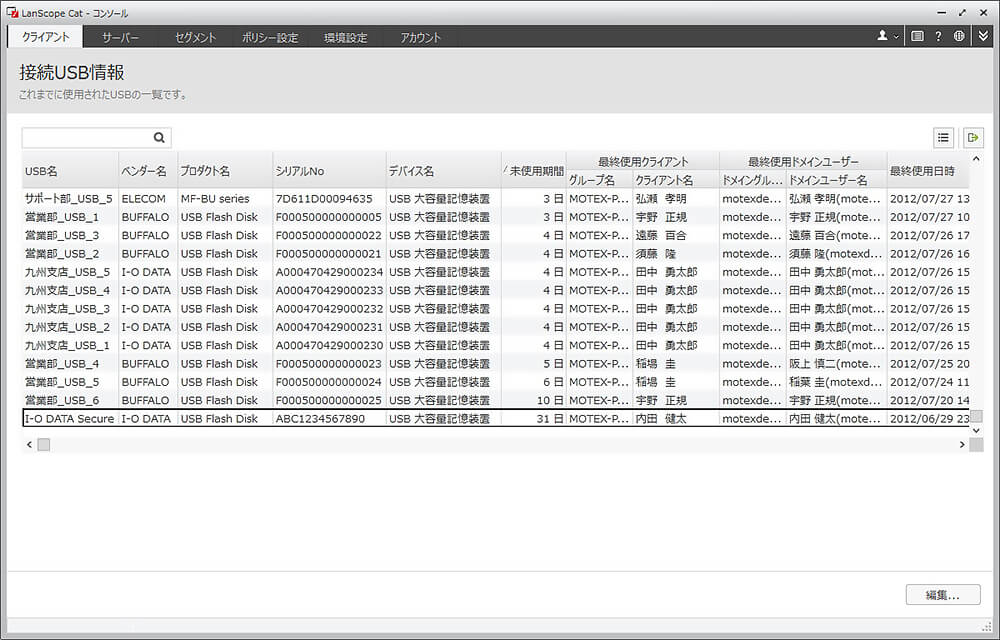Screen dimensions: 1000x640
Task: Sort by the シリアルNo column header
Action: pos(329,171)
